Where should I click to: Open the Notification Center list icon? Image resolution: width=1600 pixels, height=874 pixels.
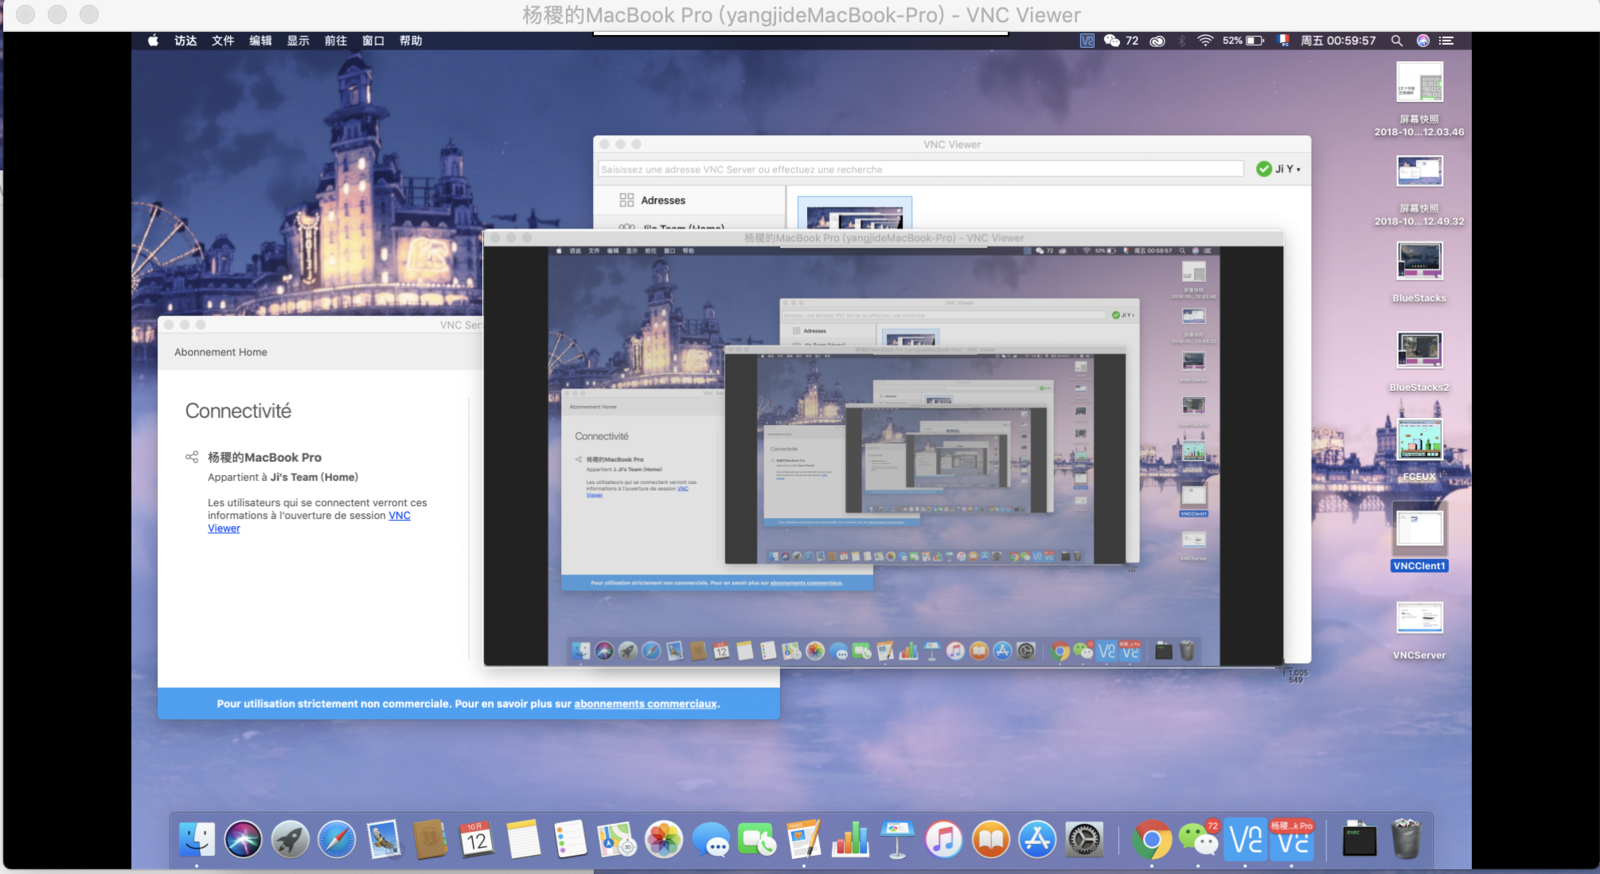(1446, 41)
